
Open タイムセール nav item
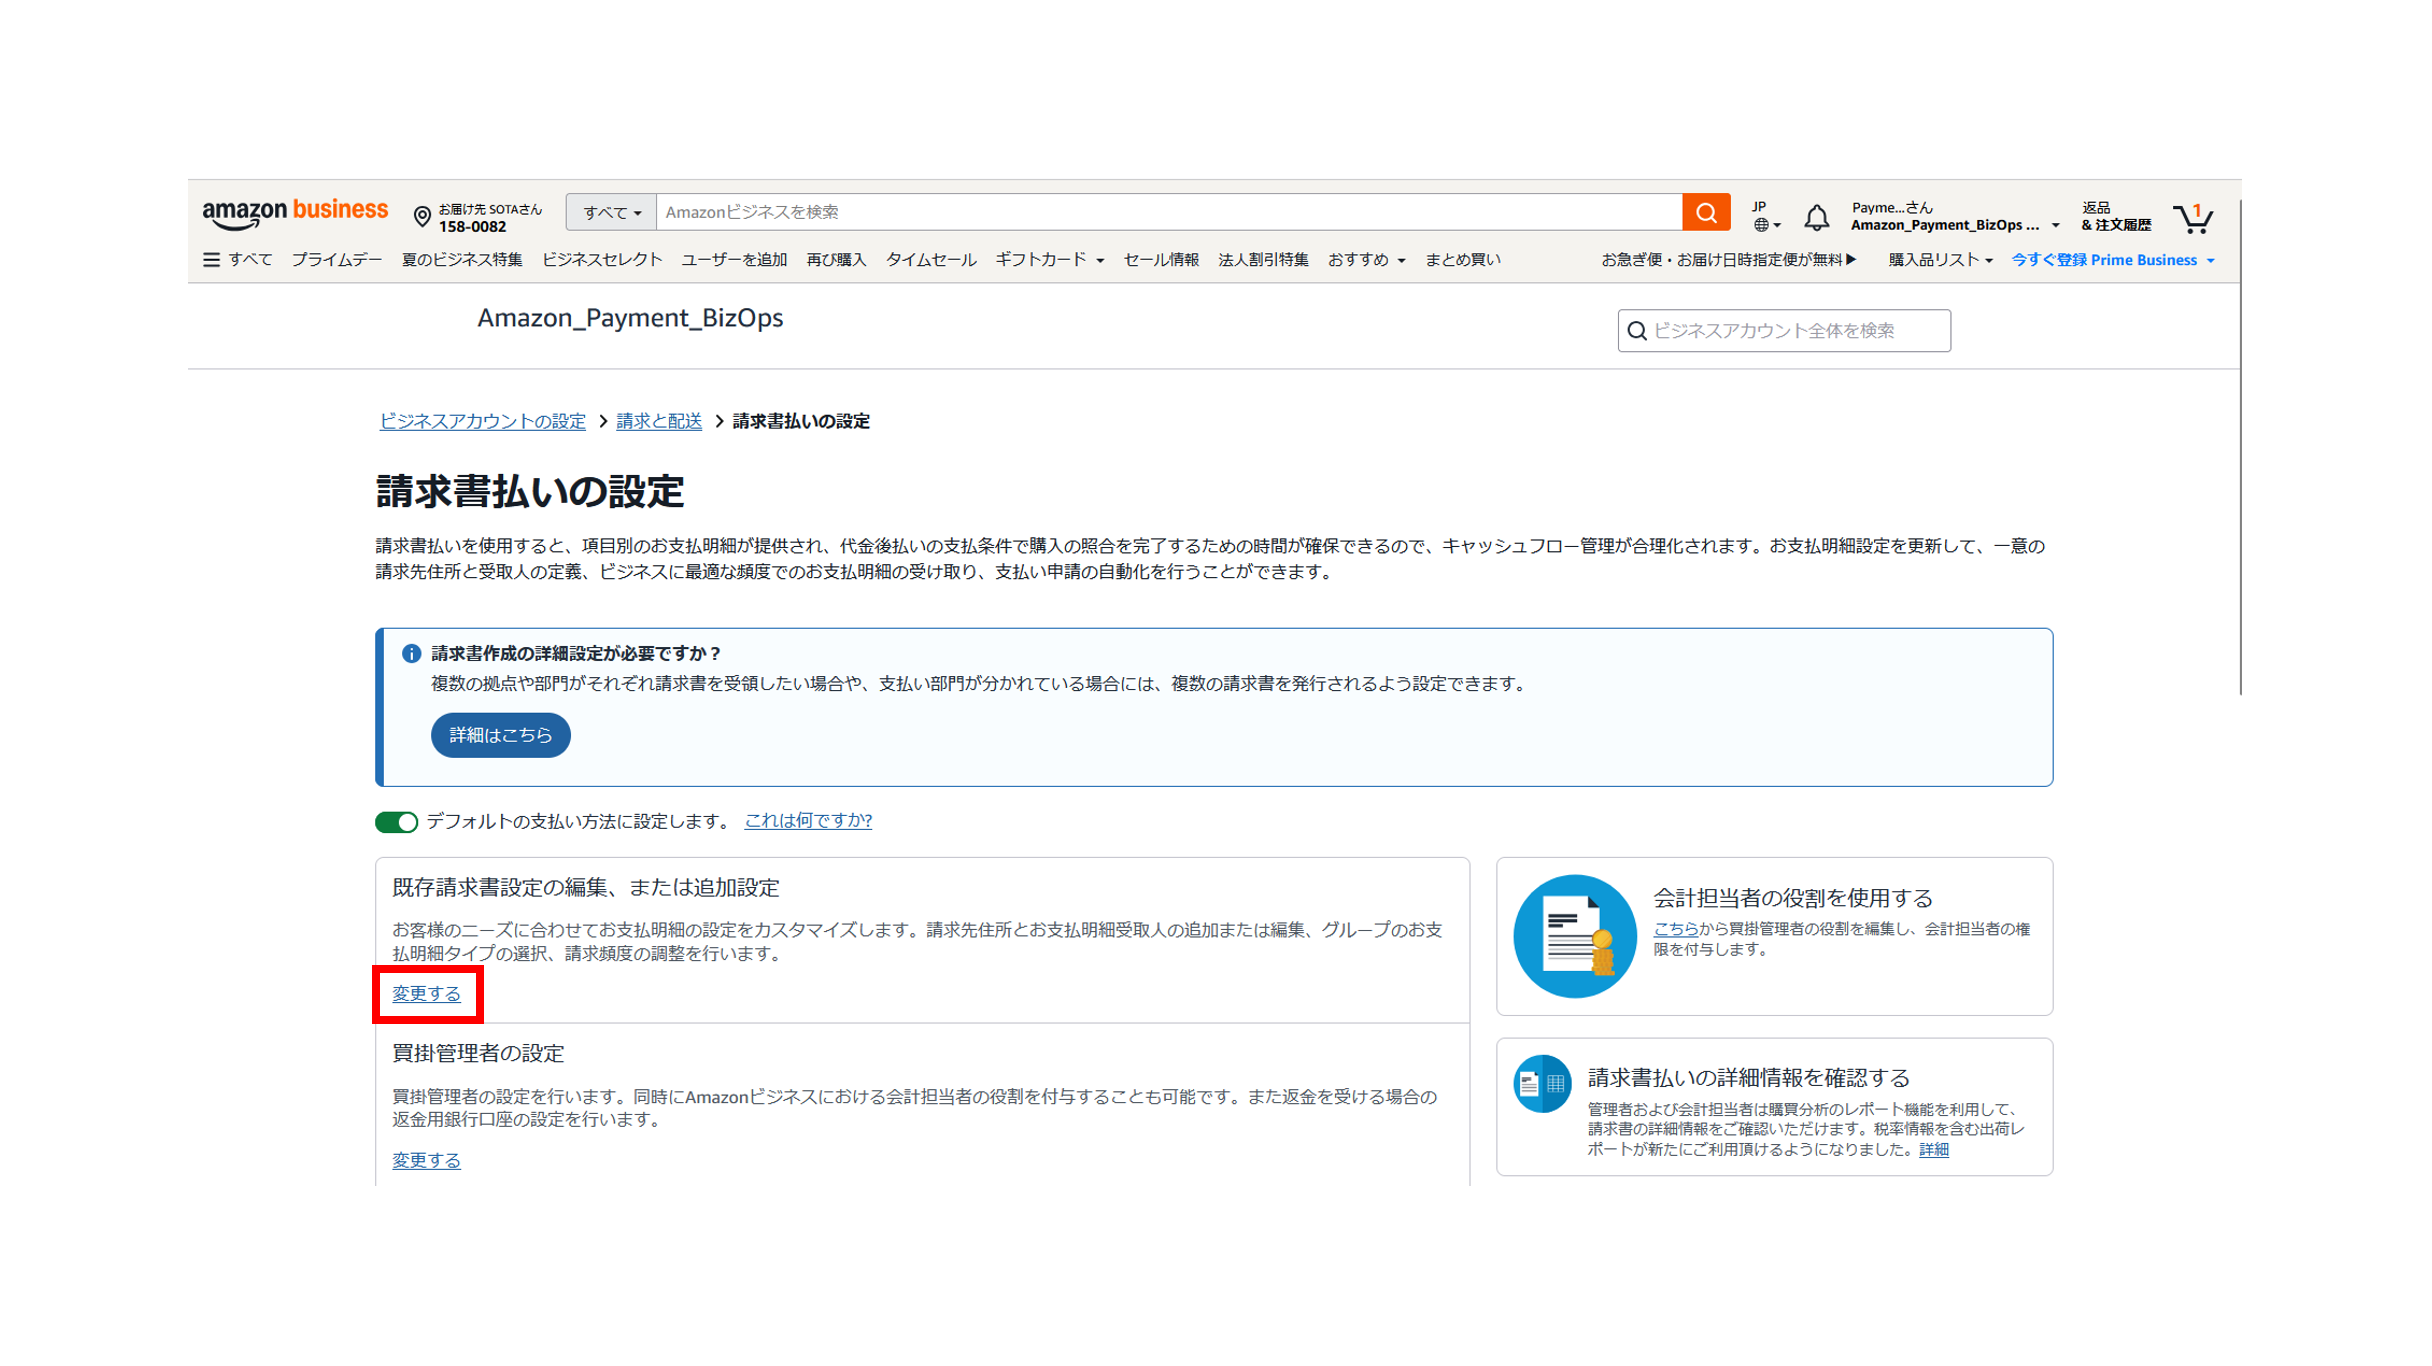(x=930, y=260)
